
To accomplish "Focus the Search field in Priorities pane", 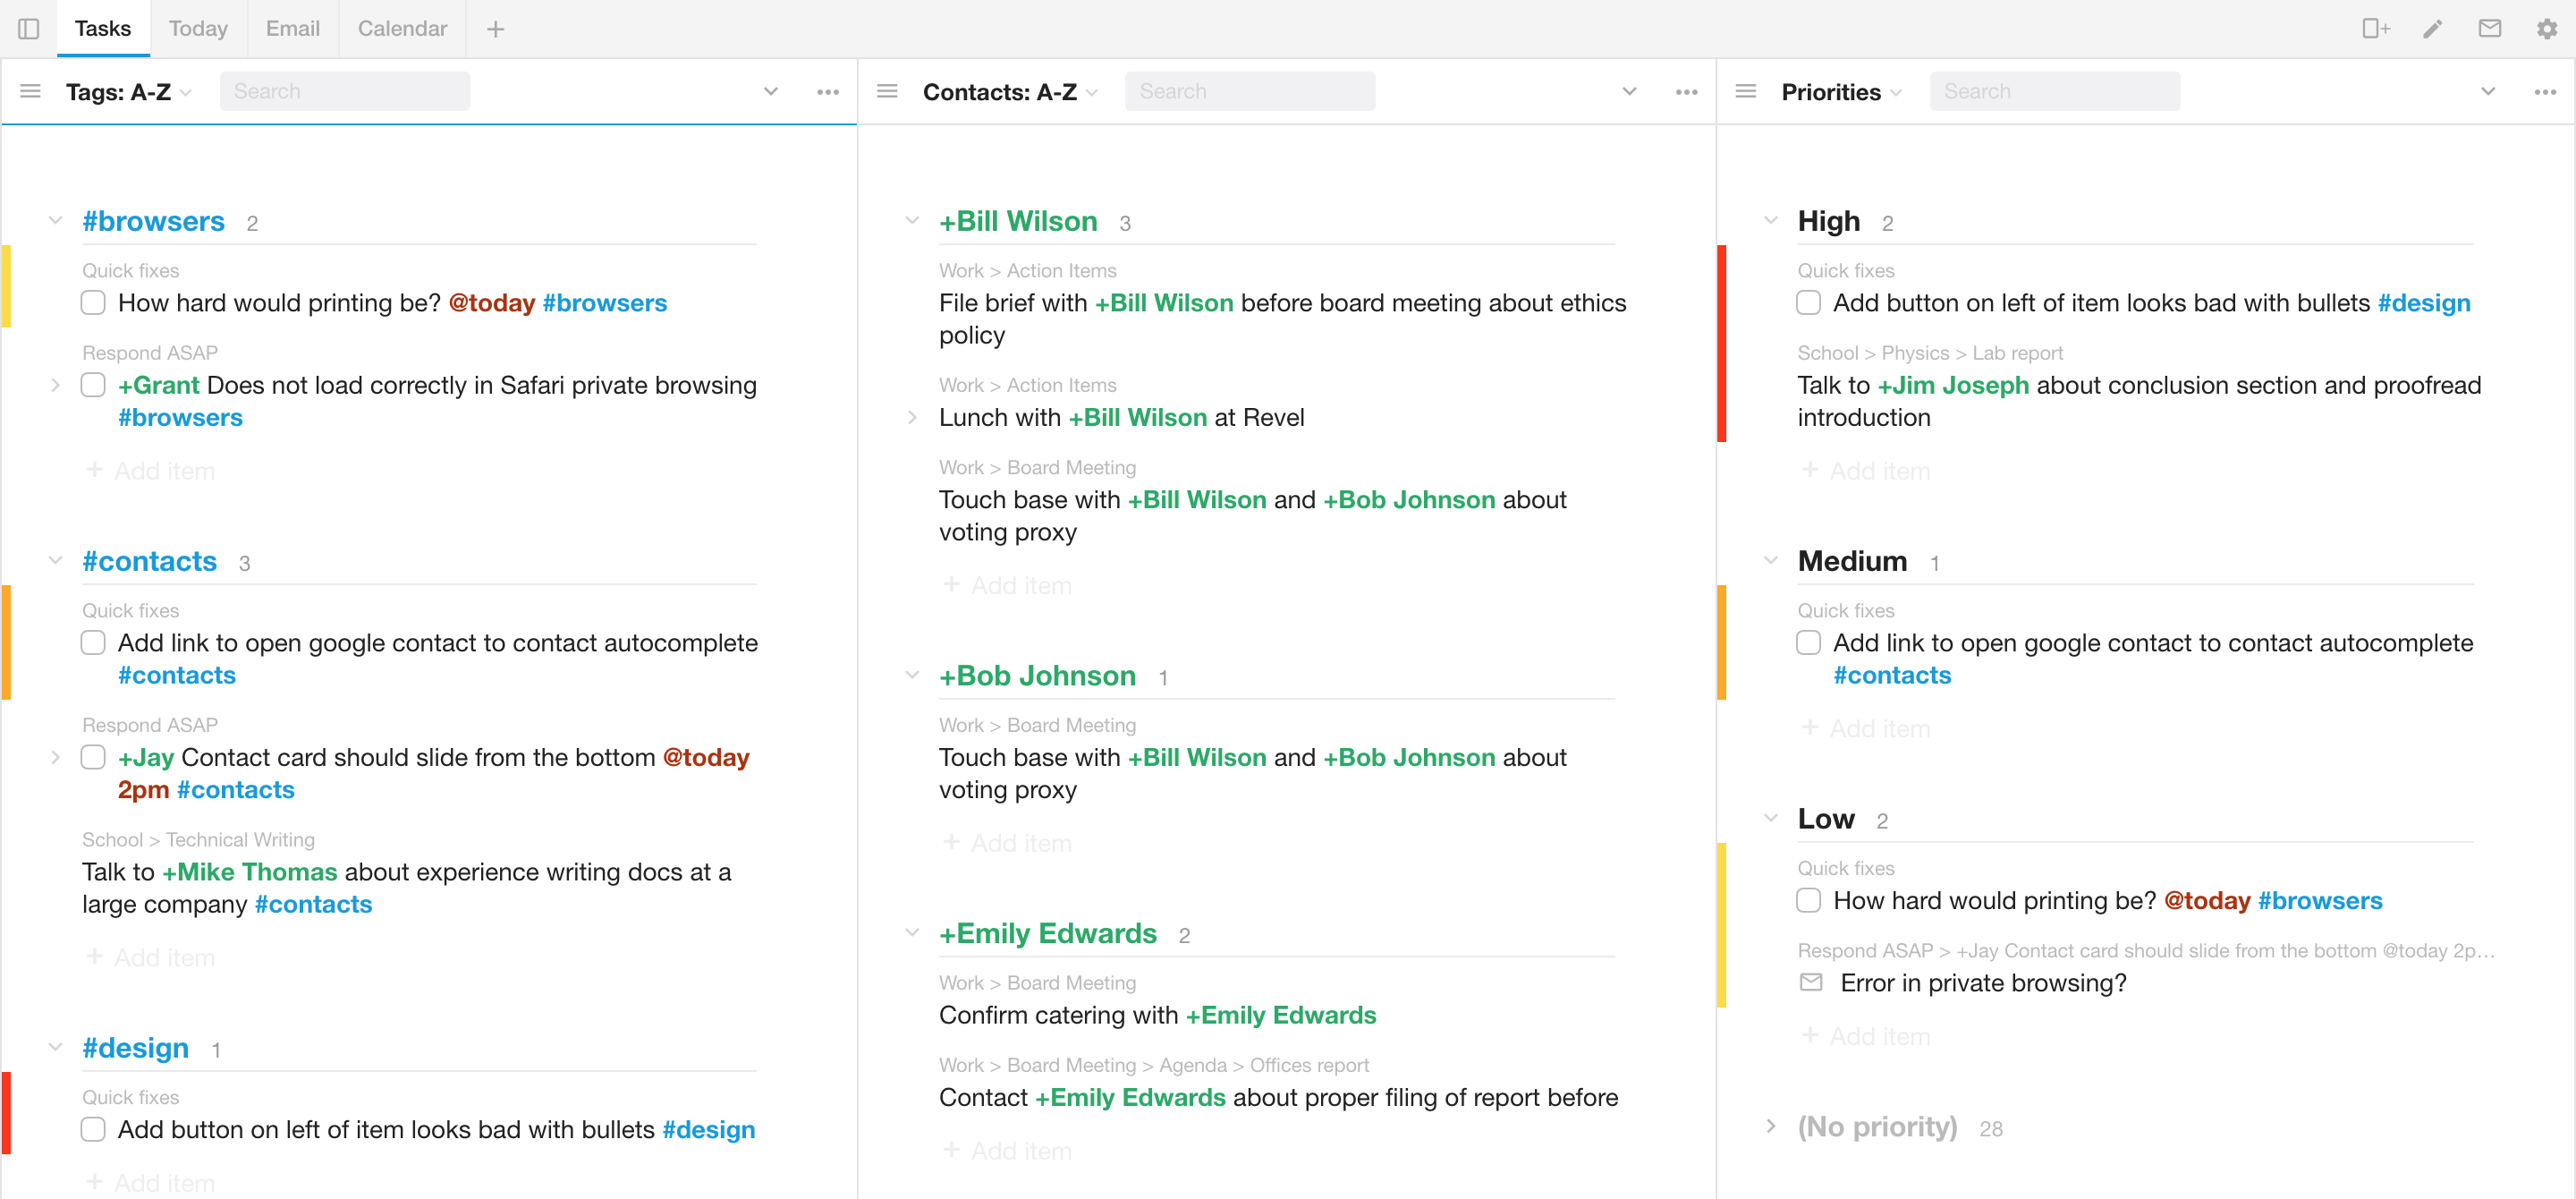I will [x=2055, y=92].
